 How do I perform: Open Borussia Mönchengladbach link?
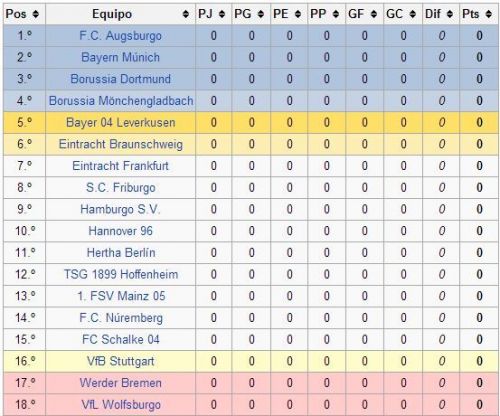point(121,101)
